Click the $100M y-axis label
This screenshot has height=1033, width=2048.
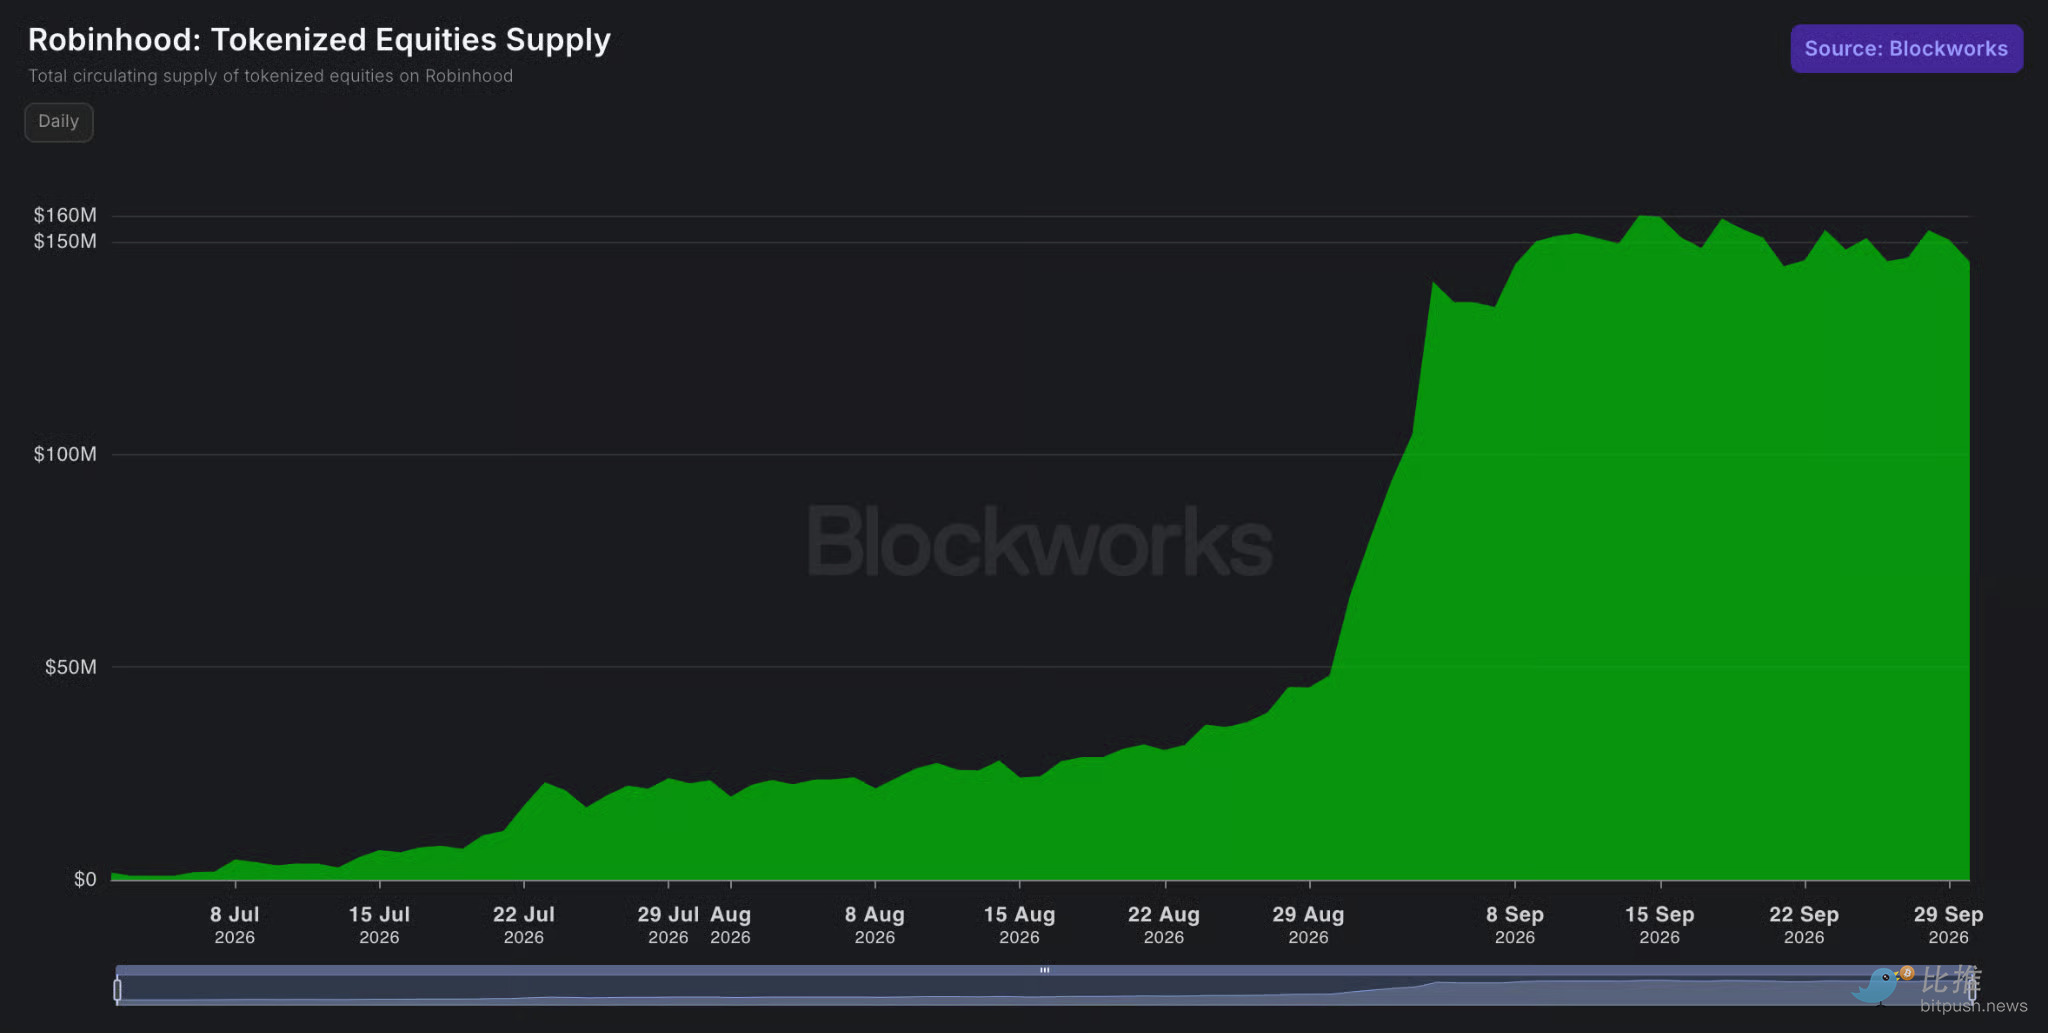65,454
